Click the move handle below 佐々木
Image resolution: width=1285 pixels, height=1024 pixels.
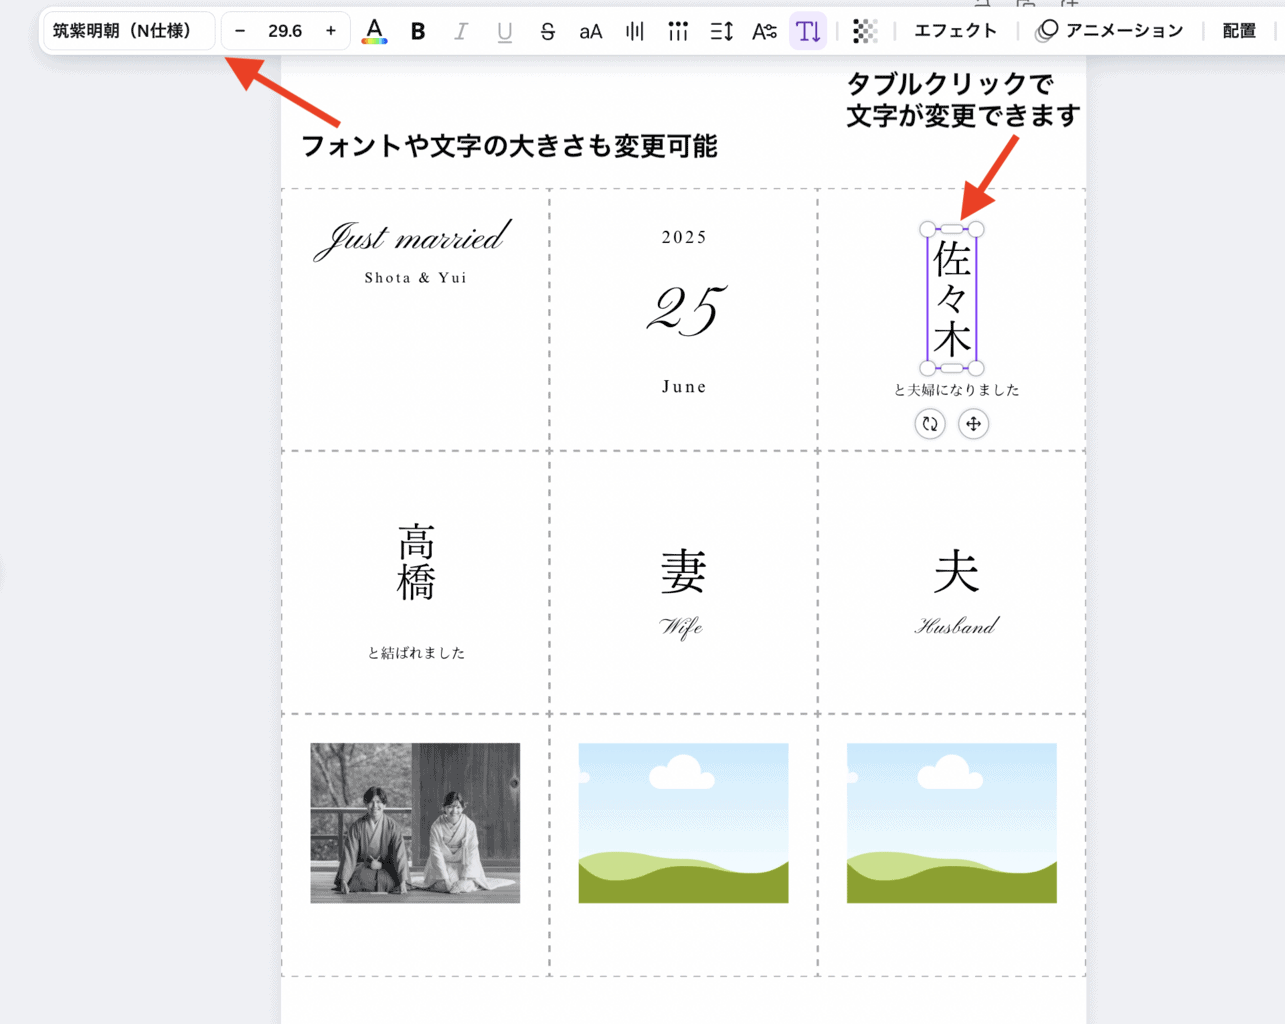(973, 424)
